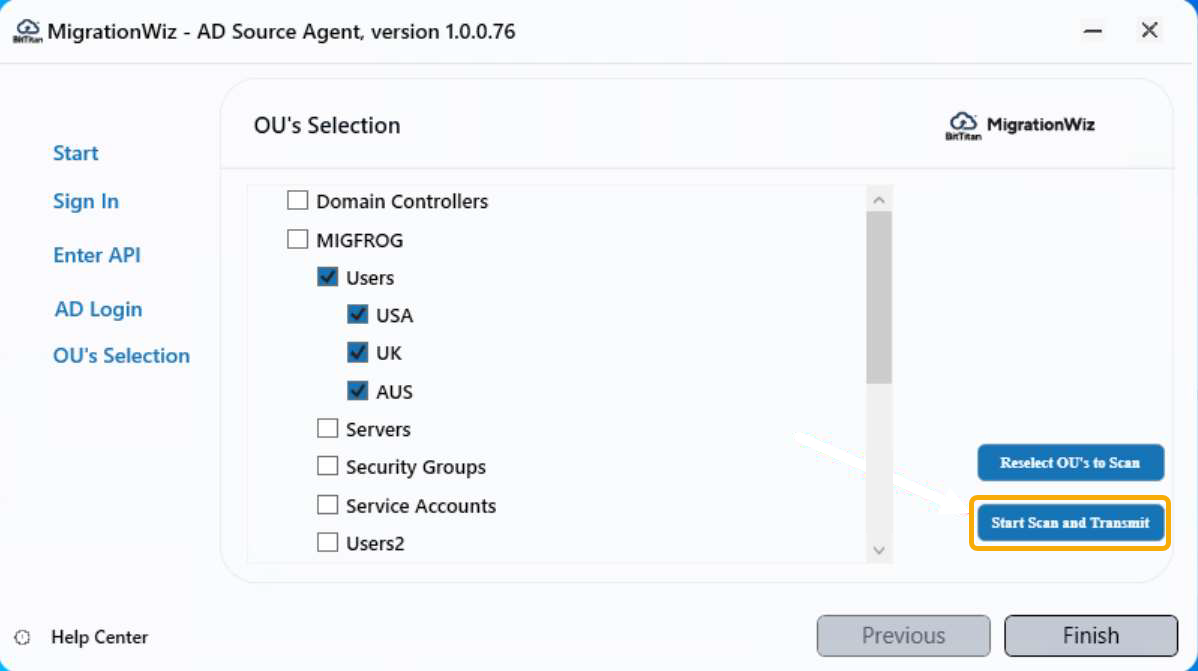Toggle the MIGFROG checkbox
This screenshot has width=1198, height=671.
298,240
